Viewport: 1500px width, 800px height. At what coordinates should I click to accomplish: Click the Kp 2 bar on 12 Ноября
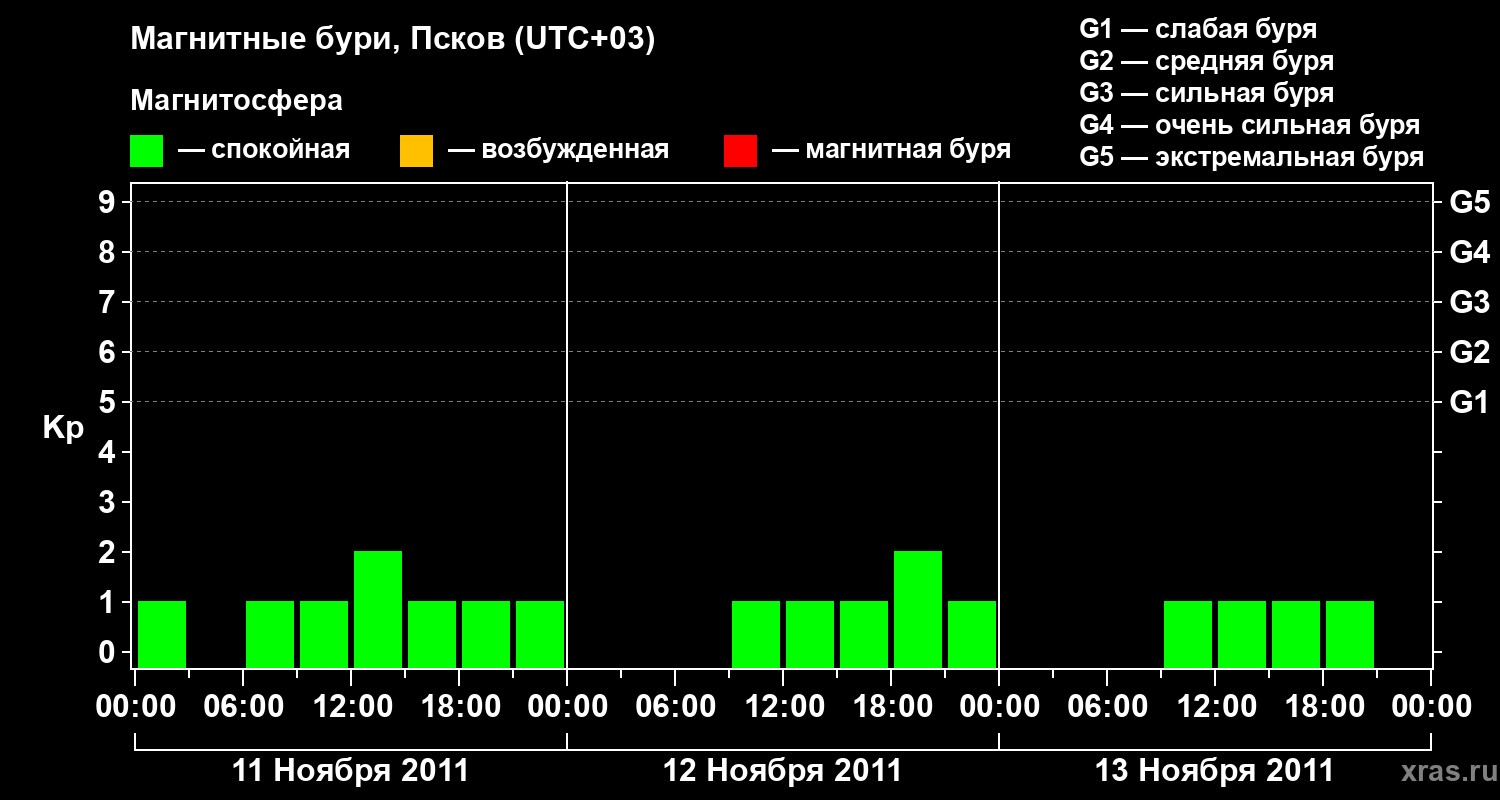point(918,609)
